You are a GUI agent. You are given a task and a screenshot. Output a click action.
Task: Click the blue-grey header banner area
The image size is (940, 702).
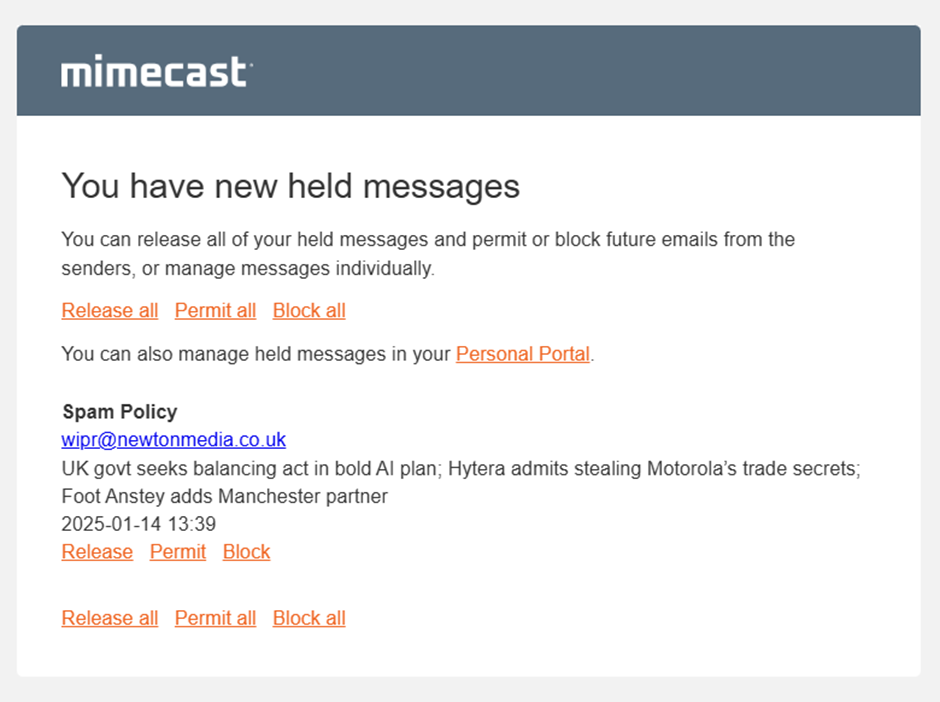tap(469, 70)
